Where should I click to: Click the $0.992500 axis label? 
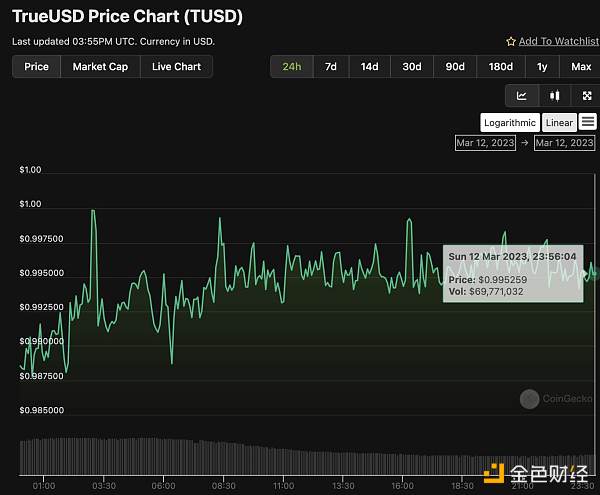click(x=41, y=307)
